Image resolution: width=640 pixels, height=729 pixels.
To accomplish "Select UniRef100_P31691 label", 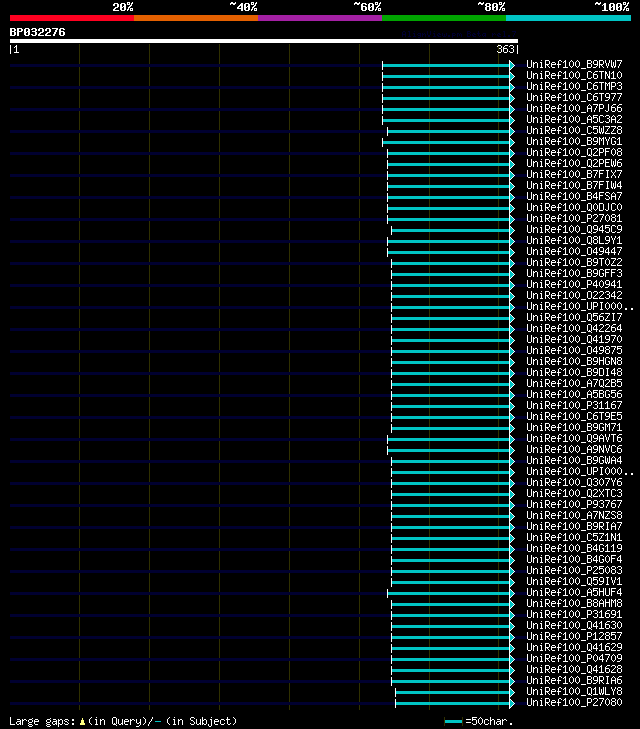I will 574,615.
